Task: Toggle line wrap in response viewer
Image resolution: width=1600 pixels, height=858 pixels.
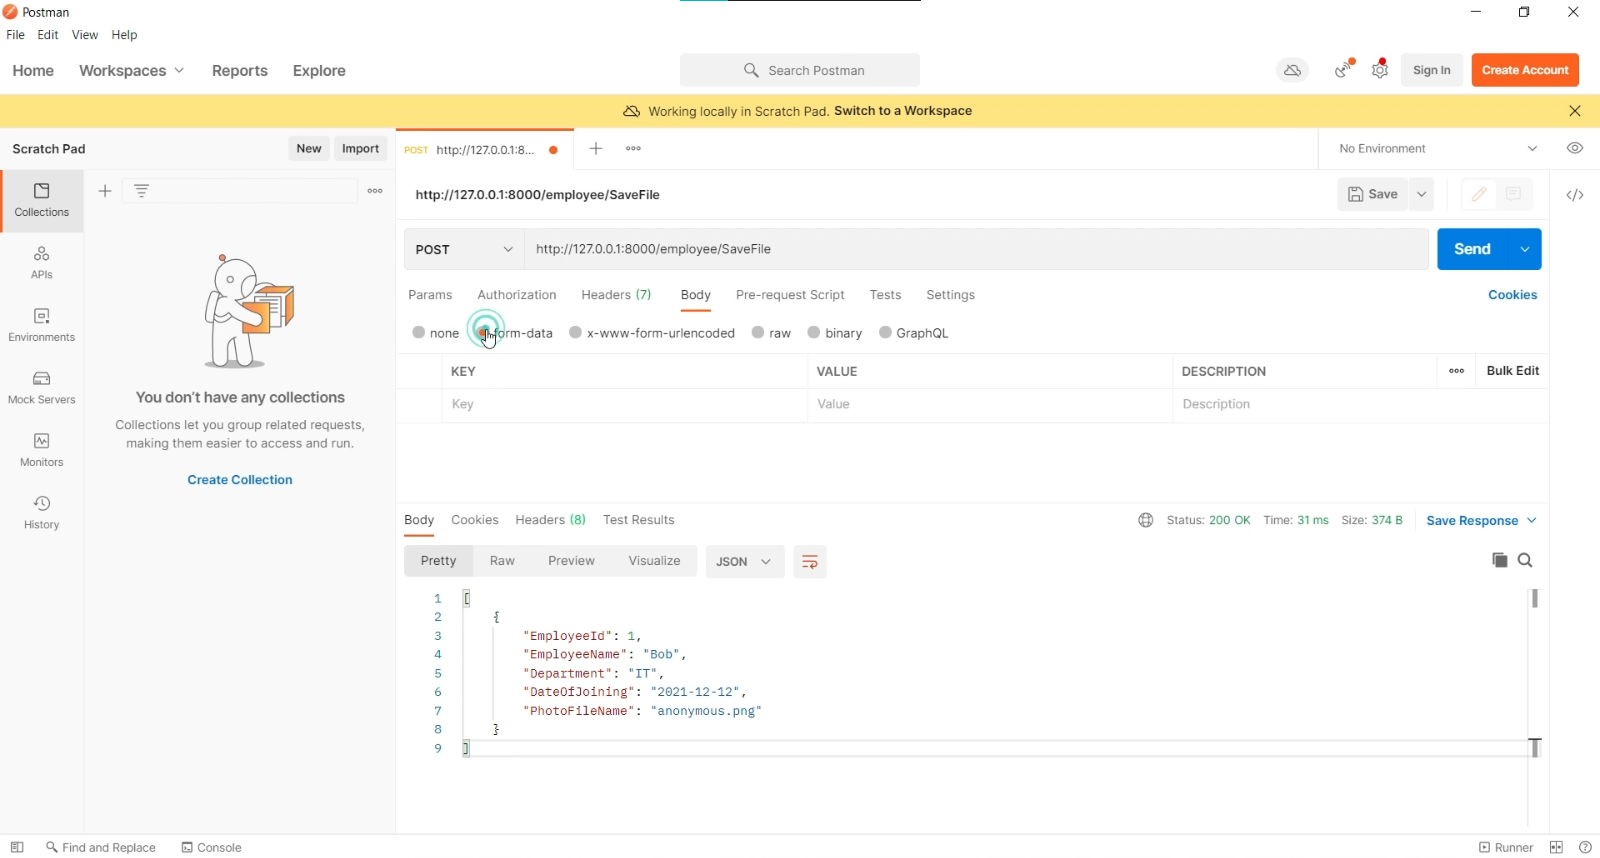Action: pyautogui.click(x=810, y=562)
